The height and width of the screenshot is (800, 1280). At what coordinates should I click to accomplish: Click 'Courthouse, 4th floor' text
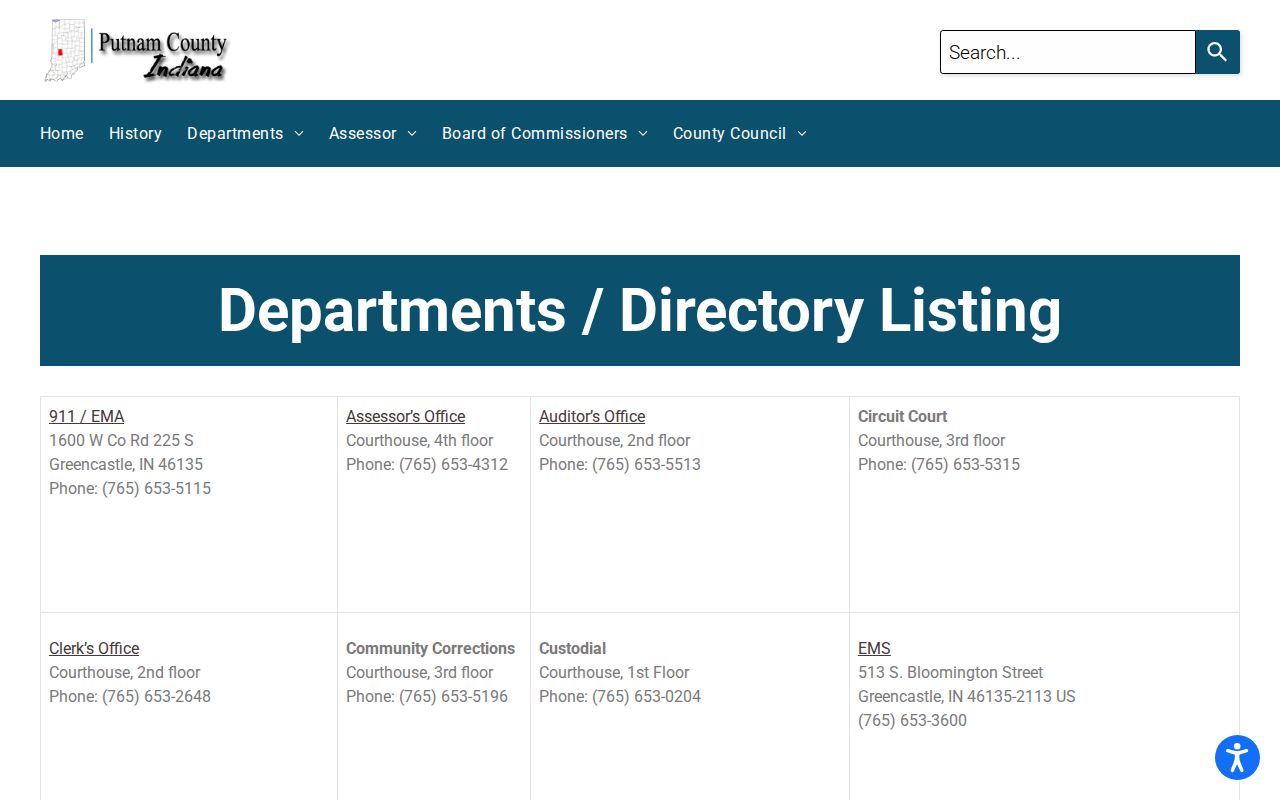click(420, 440)
